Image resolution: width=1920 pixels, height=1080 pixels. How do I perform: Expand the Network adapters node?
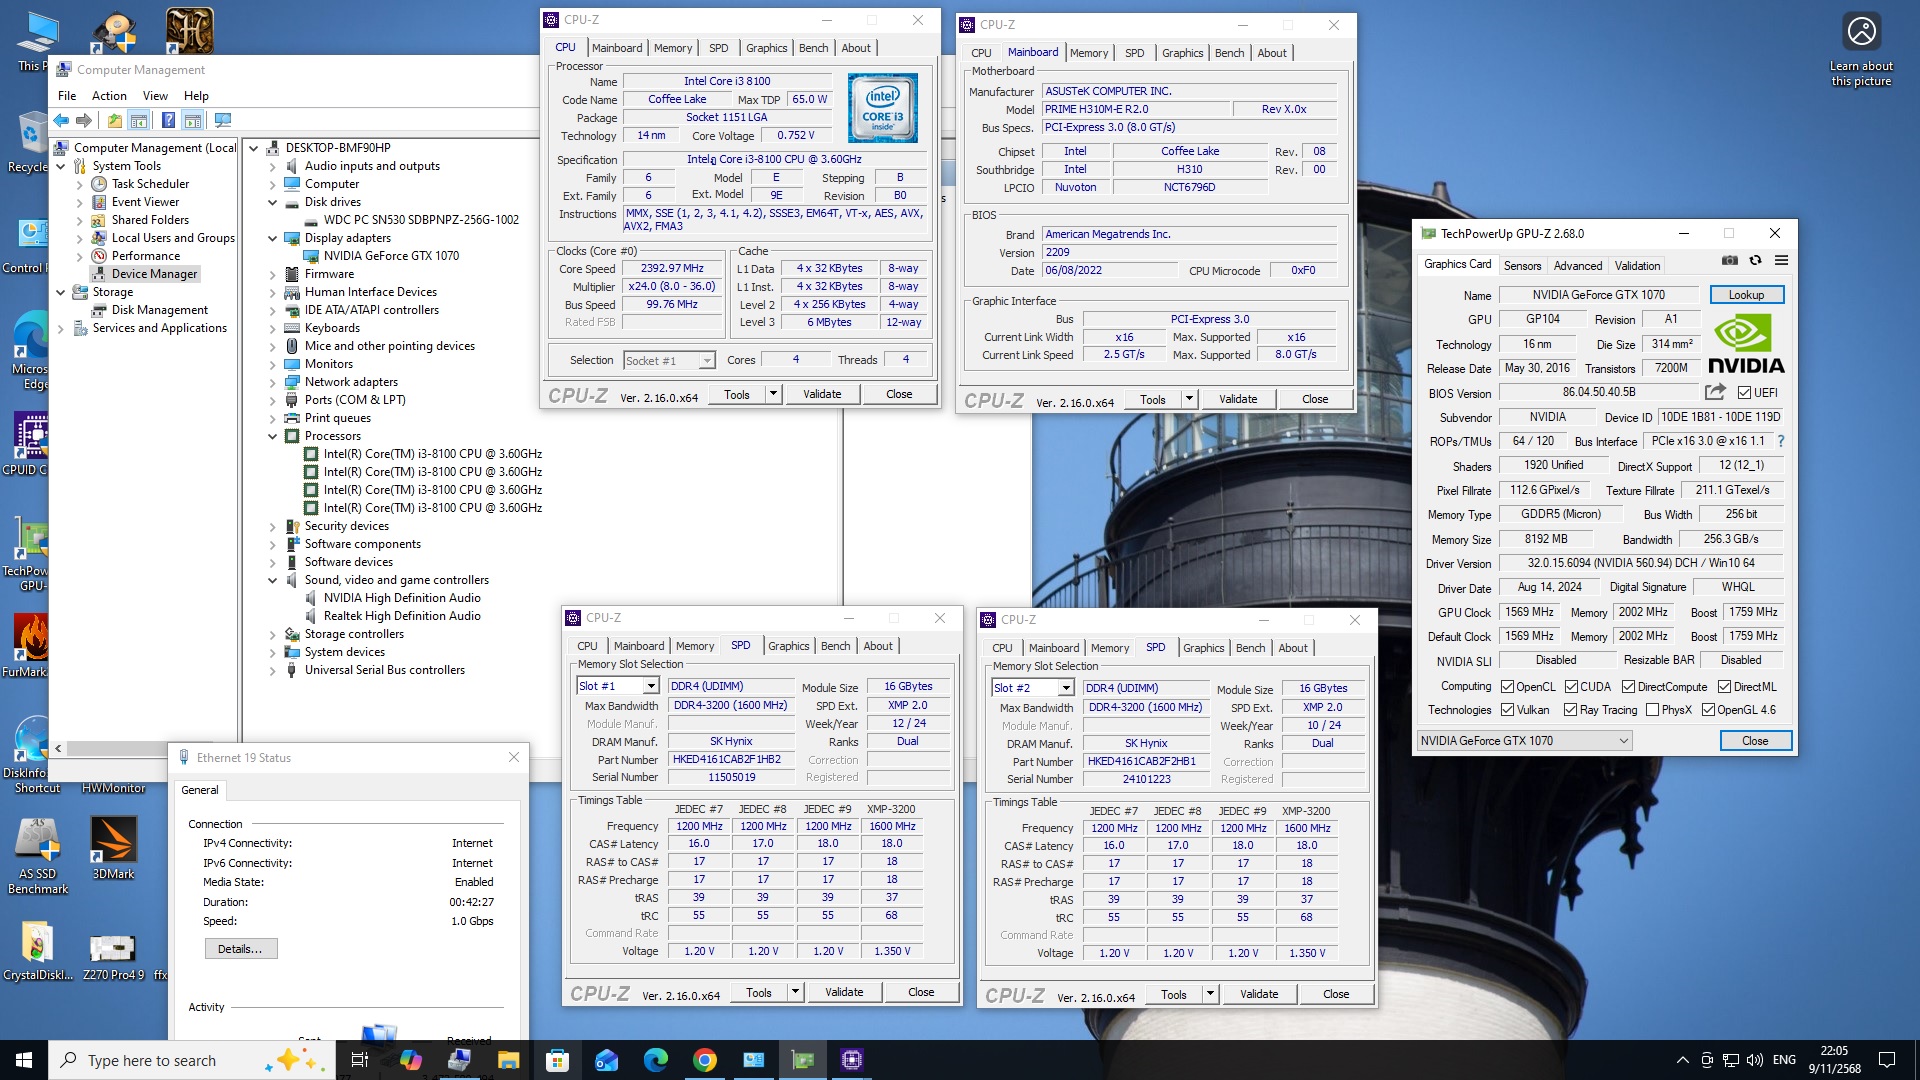272,382
